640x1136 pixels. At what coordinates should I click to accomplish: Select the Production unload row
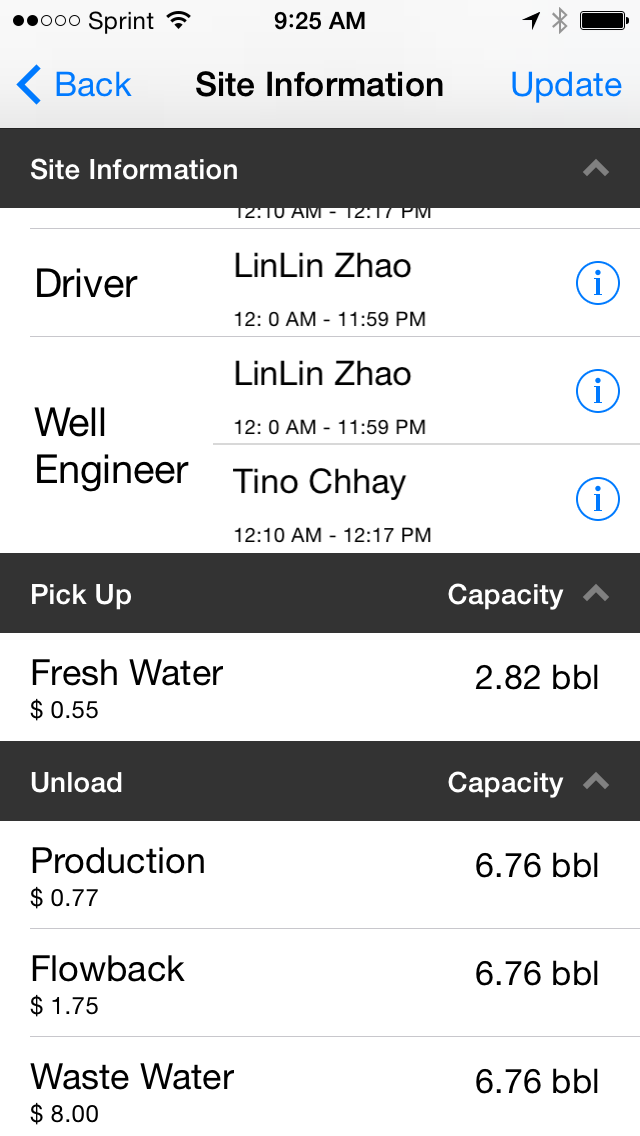pos(320,875)
